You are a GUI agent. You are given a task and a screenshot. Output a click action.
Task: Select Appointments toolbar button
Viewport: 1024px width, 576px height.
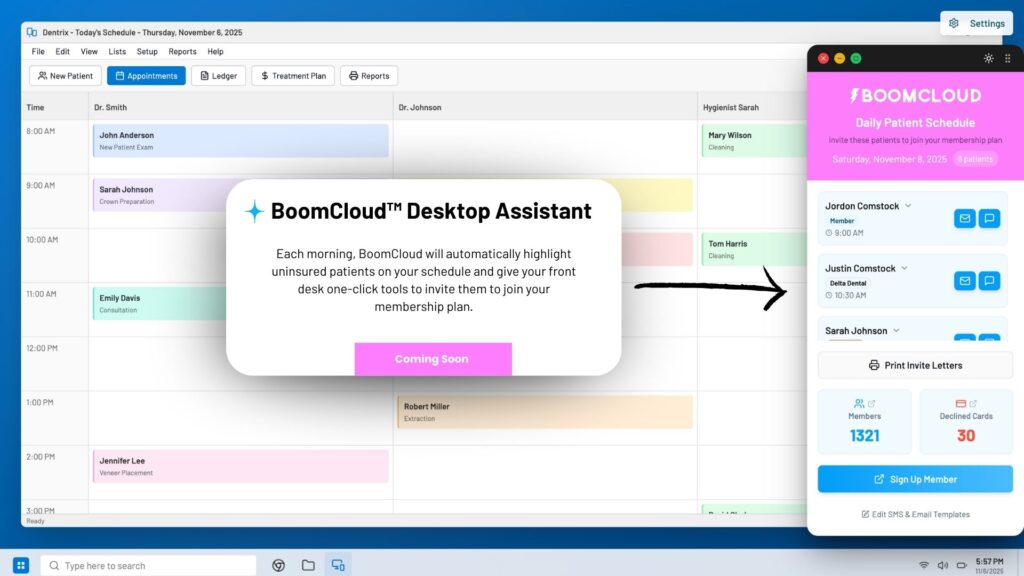click(x=146, y=76)
